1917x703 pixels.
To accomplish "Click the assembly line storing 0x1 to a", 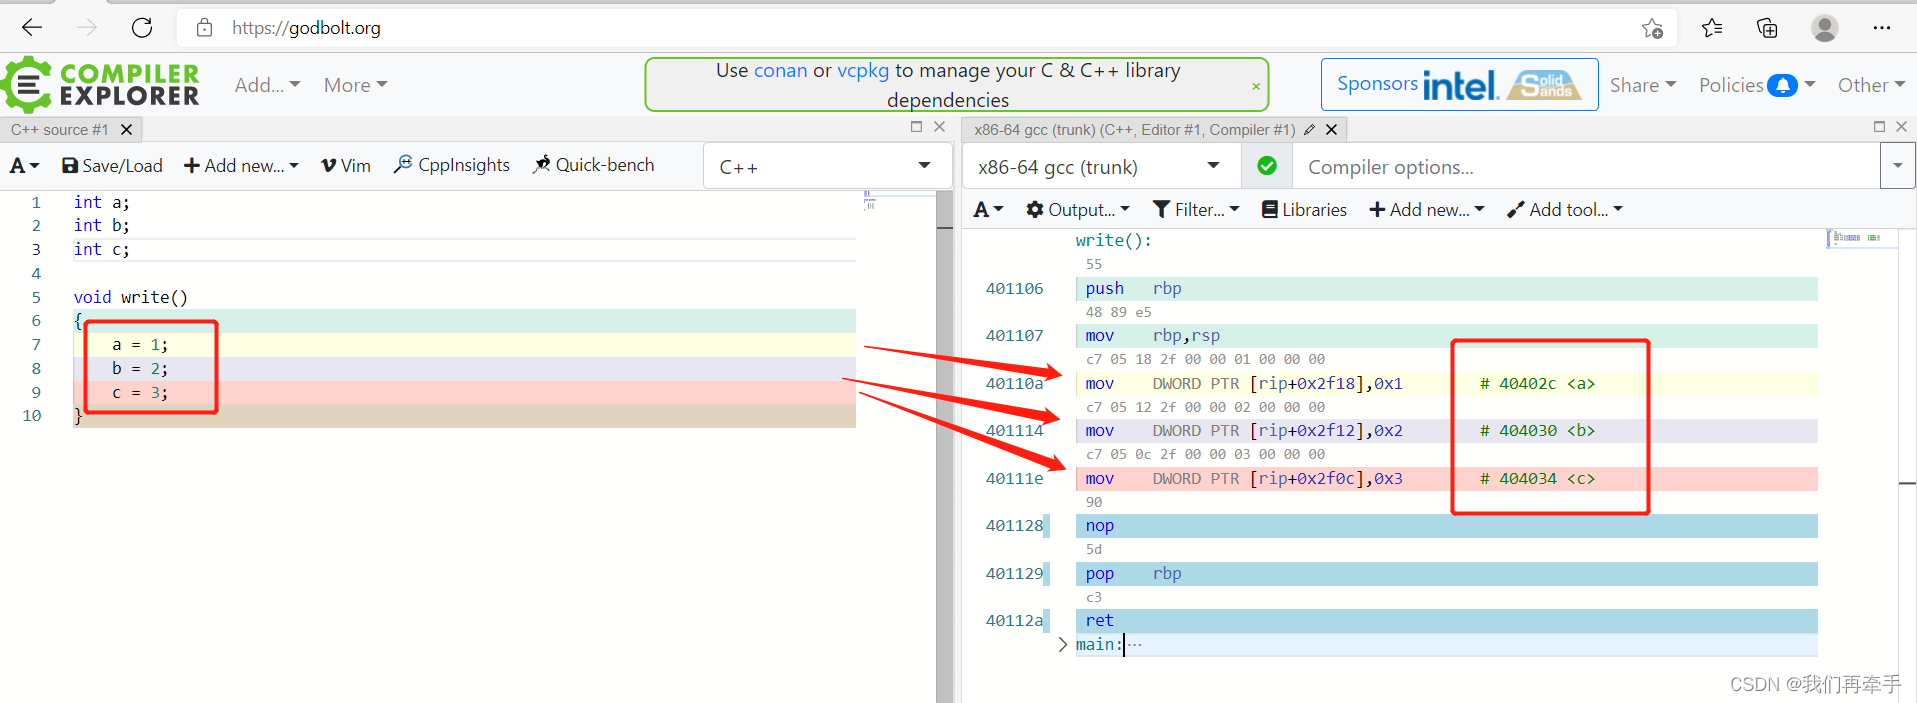I will [1446, 384].
